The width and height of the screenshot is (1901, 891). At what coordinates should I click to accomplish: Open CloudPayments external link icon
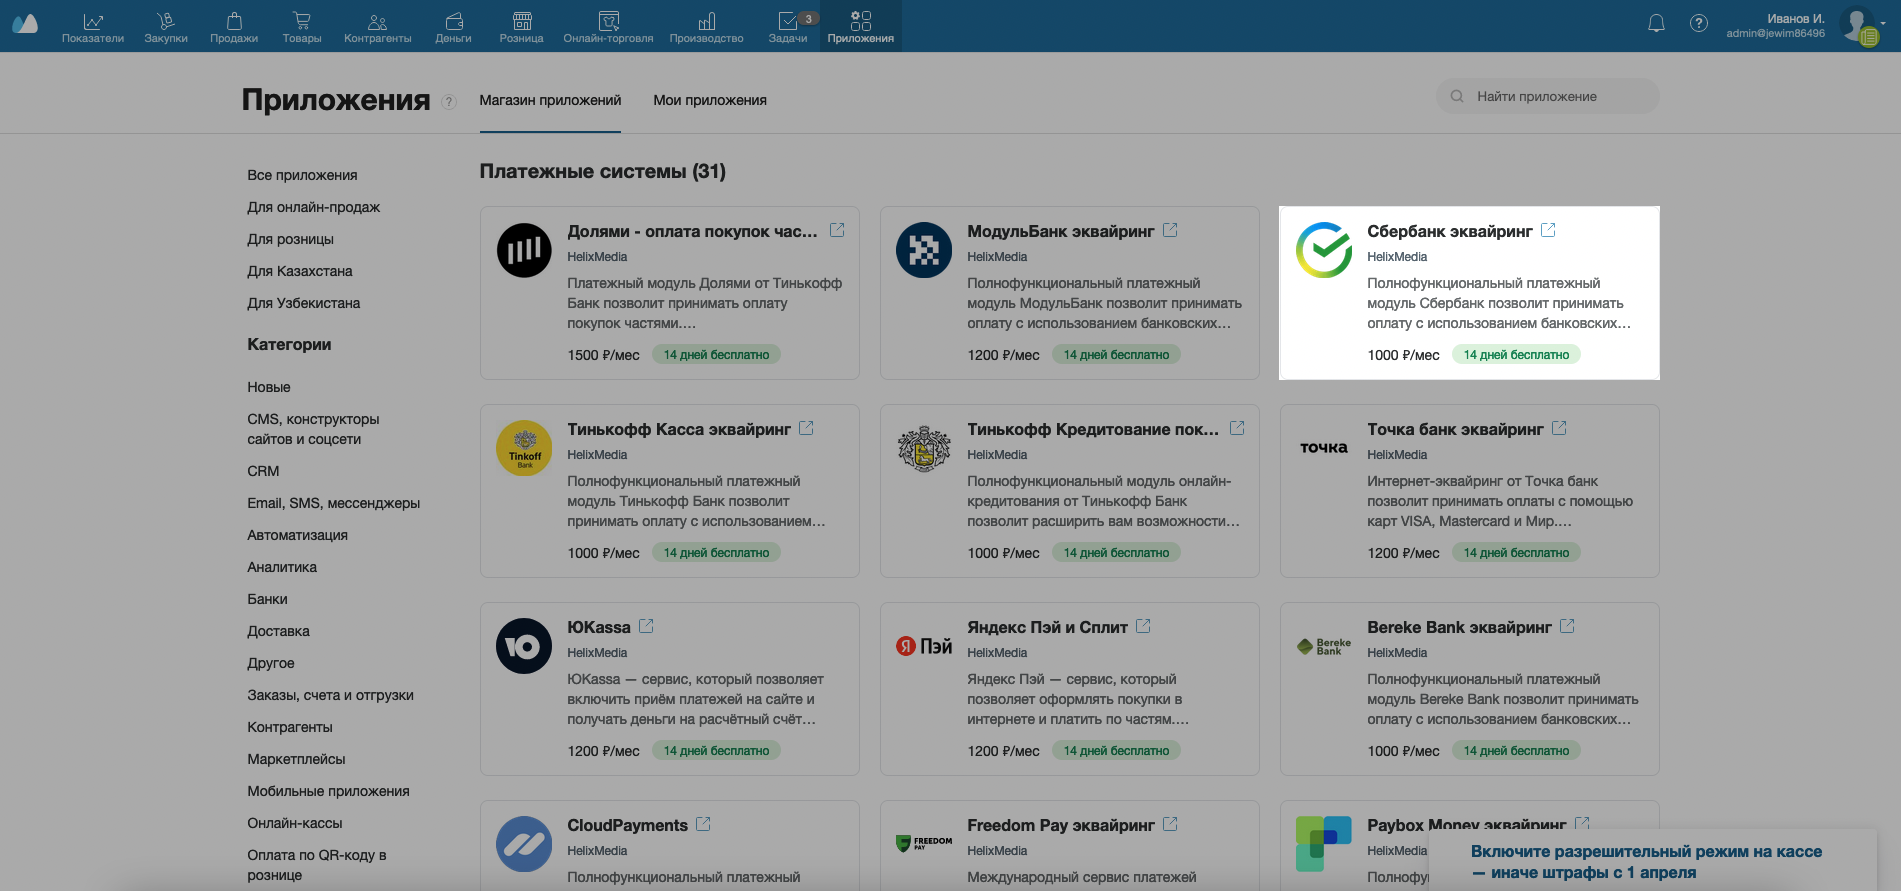click(703, 824)
